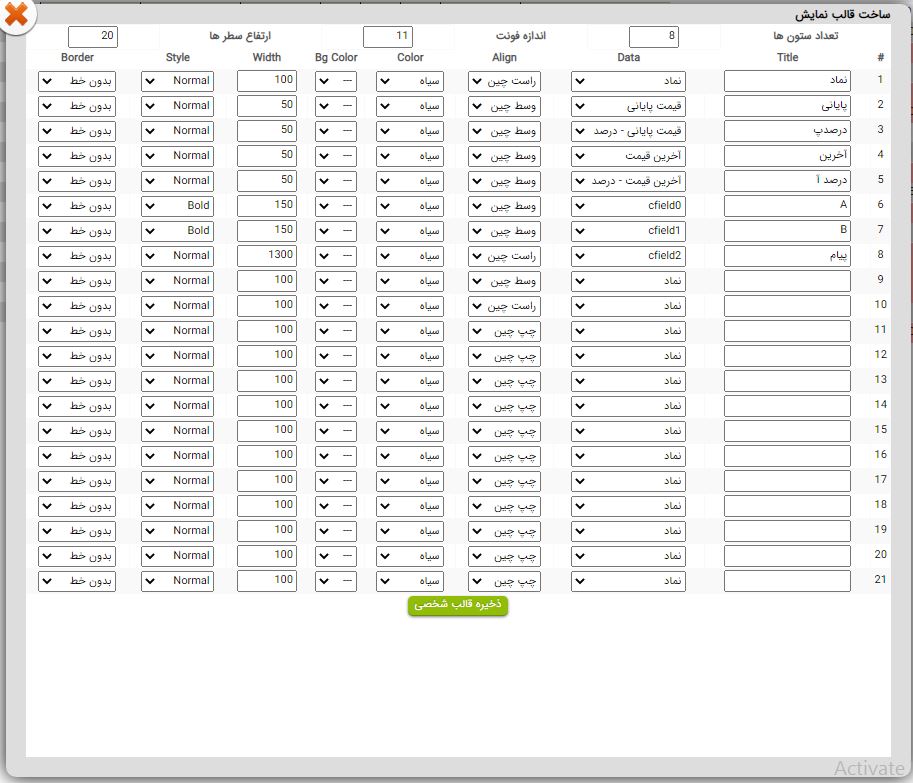Expand the Align dropdown in row 11
This screenshot has width=913, height=783.
coord(504,331)
